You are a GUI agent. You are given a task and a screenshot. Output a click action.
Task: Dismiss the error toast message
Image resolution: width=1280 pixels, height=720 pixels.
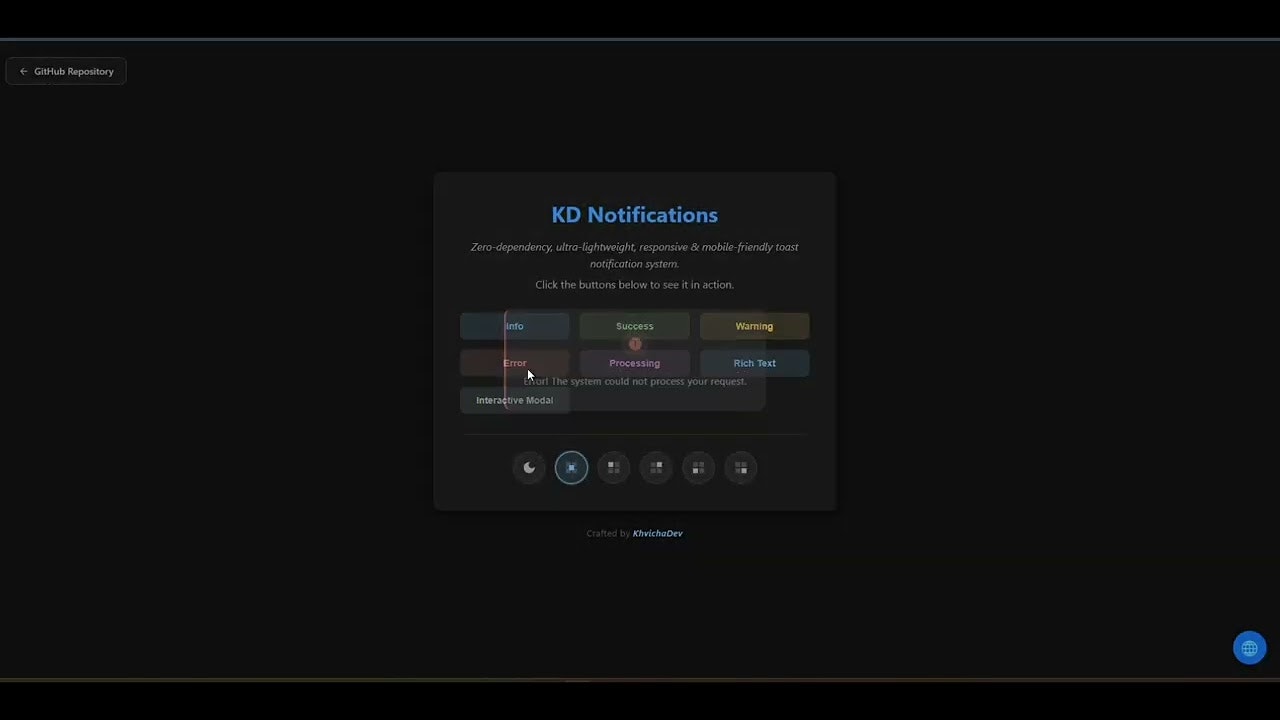pyautogui.click(x=634, y=381)
